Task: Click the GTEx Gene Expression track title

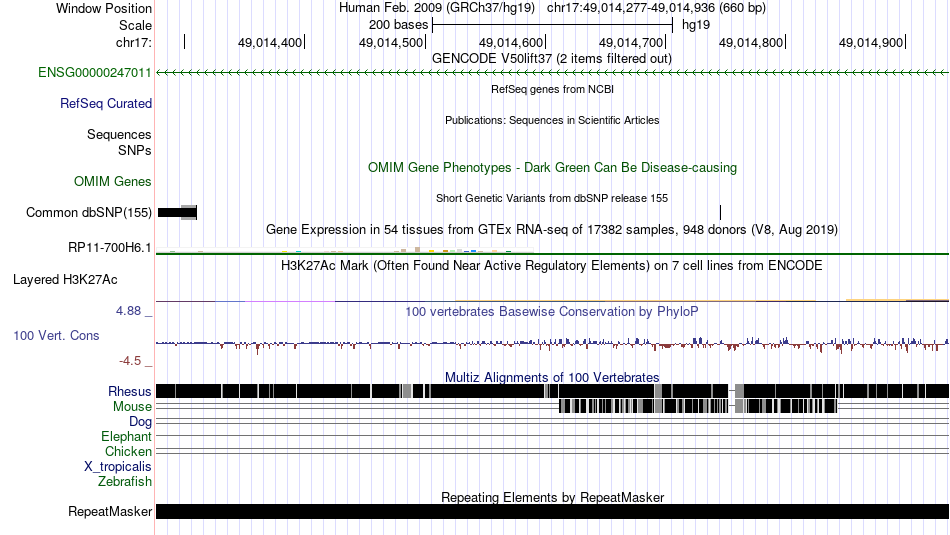Action: point(552,230)
